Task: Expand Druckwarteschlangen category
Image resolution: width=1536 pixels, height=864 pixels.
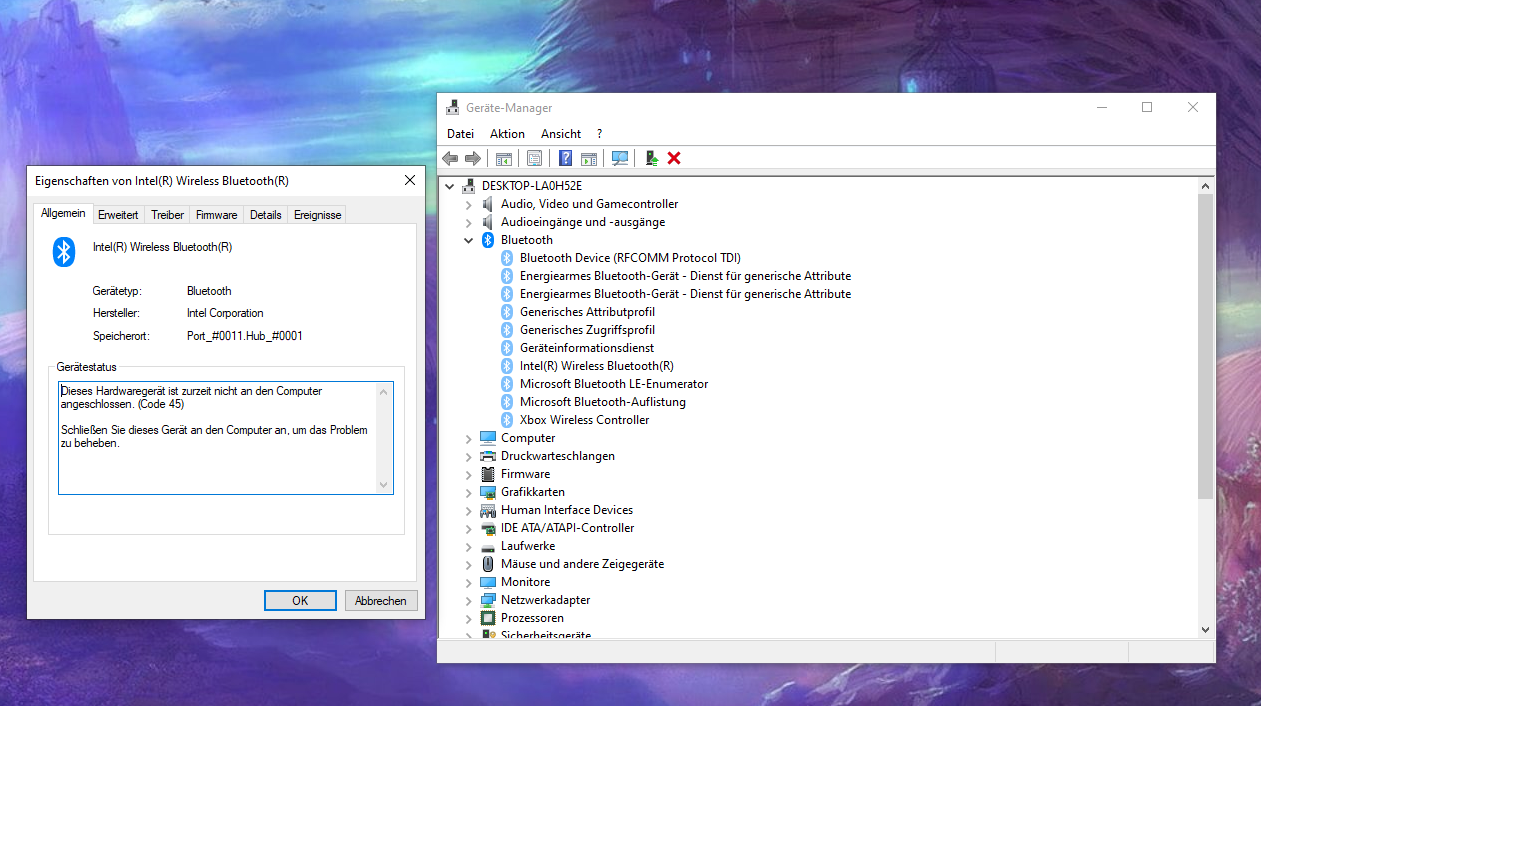Action: point(469,456)
